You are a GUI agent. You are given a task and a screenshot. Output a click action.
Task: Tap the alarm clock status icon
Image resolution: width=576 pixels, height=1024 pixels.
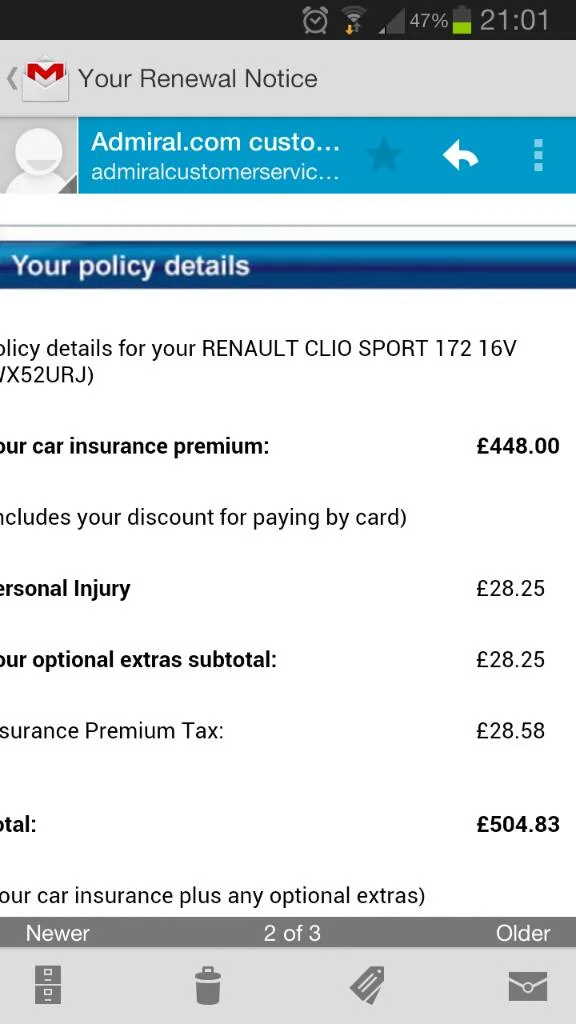pyautogui.click(x=315, y=21)
